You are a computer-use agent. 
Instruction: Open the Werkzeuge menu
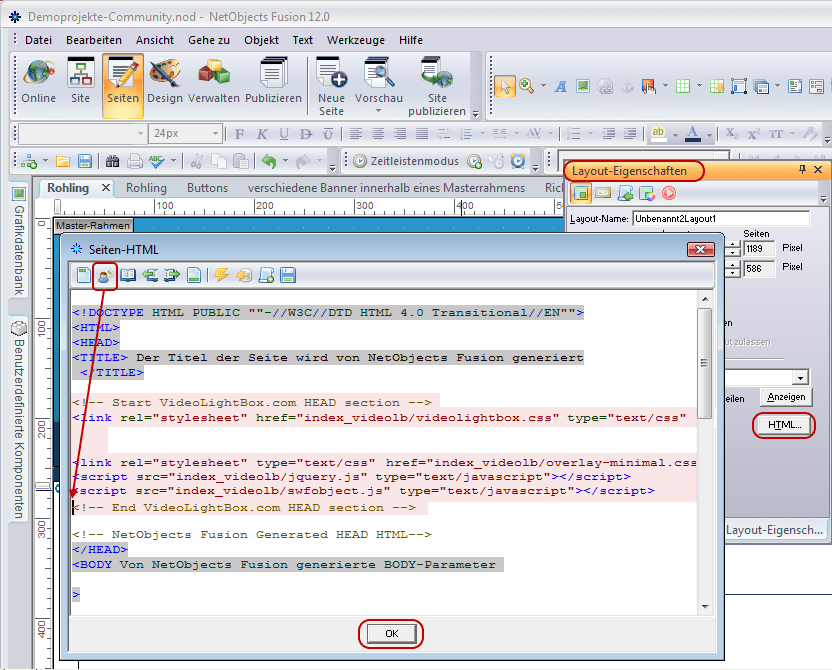point(356,40)
